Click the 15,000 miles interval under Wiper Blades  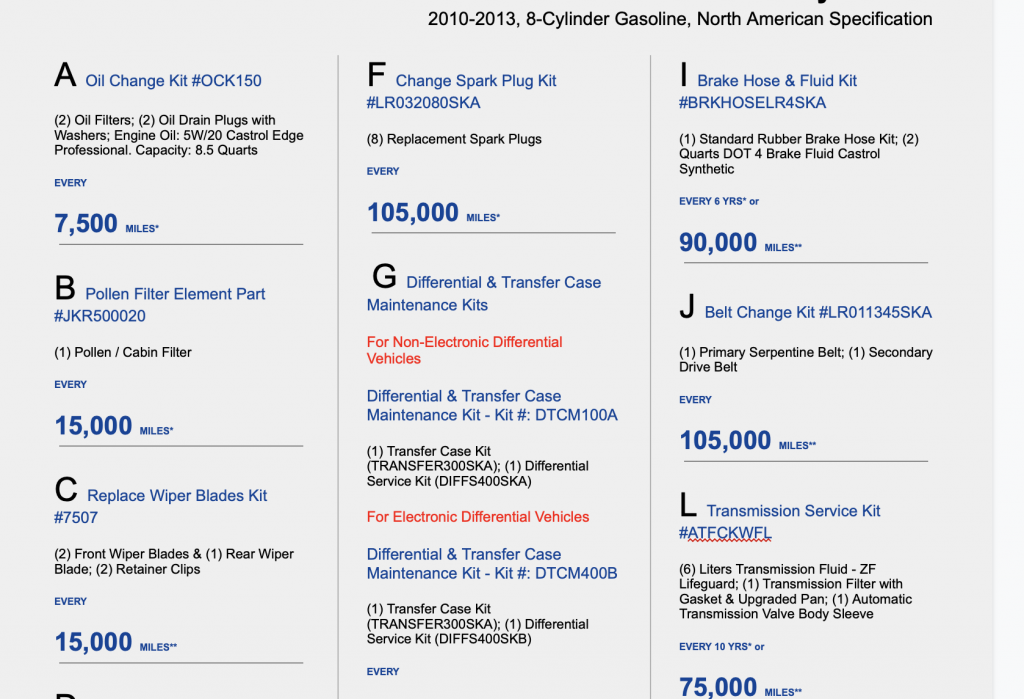[x=116, y=642]
